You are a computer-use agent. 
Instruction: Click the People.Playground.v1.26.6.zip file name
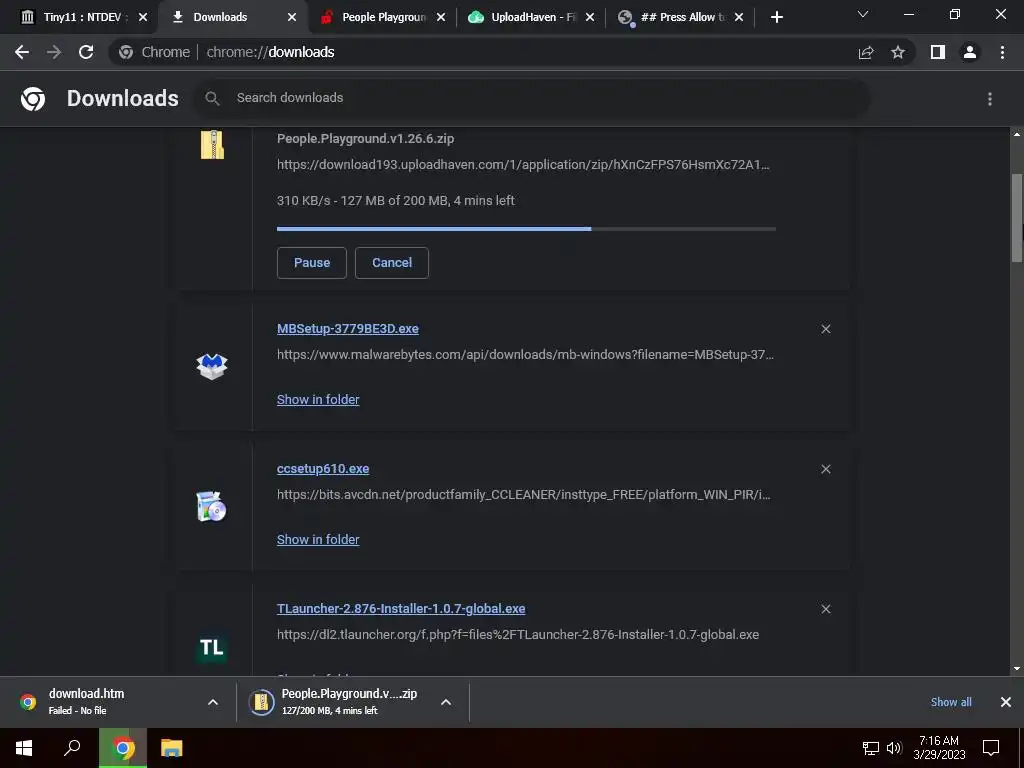point(365,138)
